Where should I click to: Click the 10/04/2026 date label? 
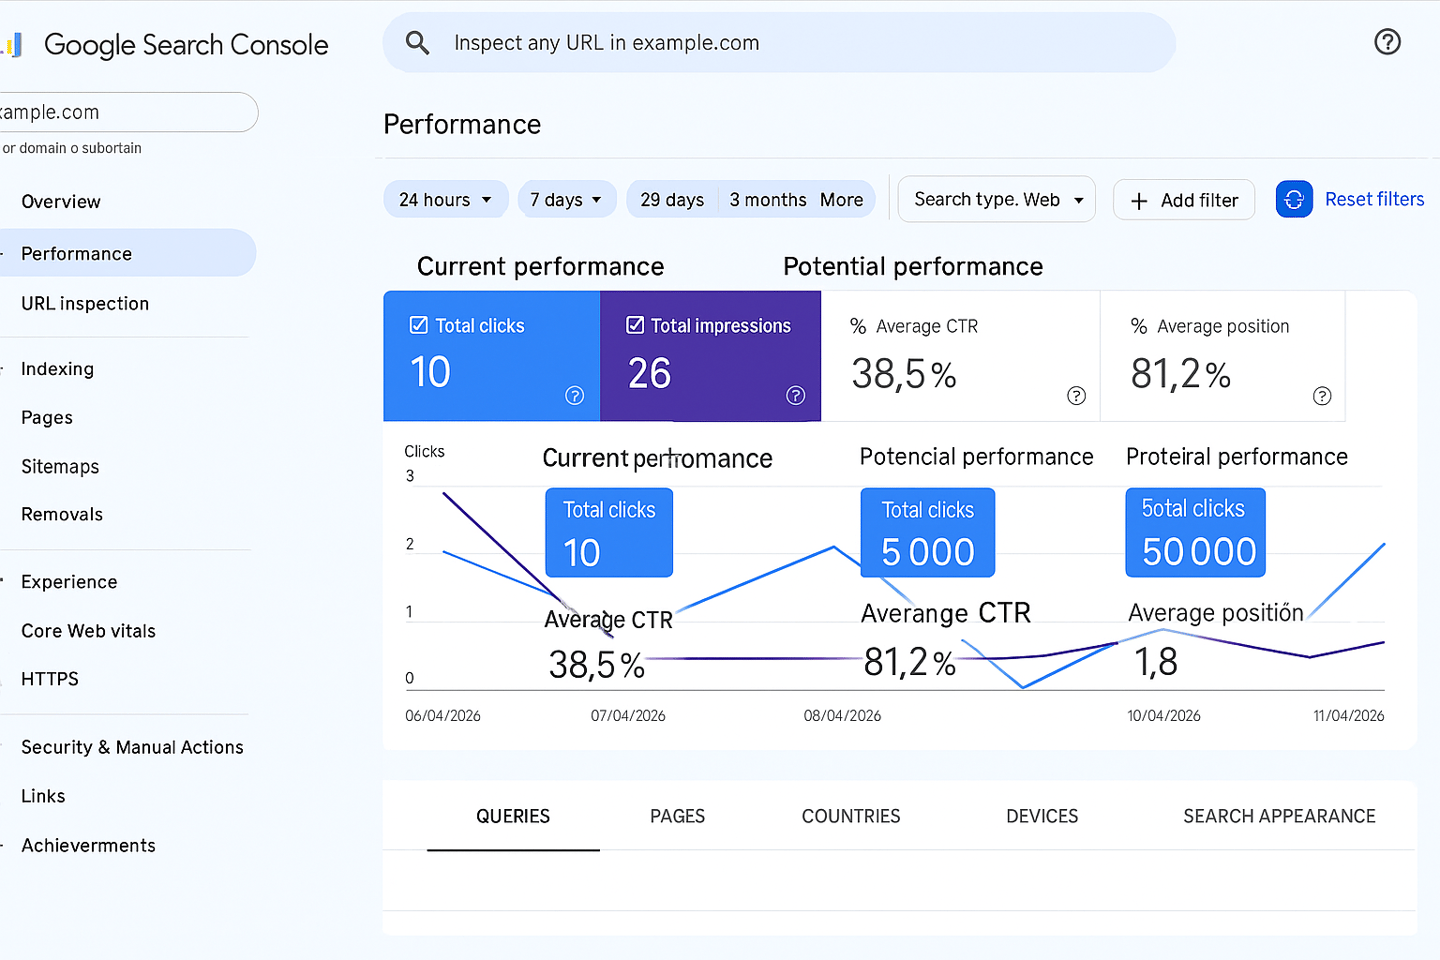tap(1164, 716)
